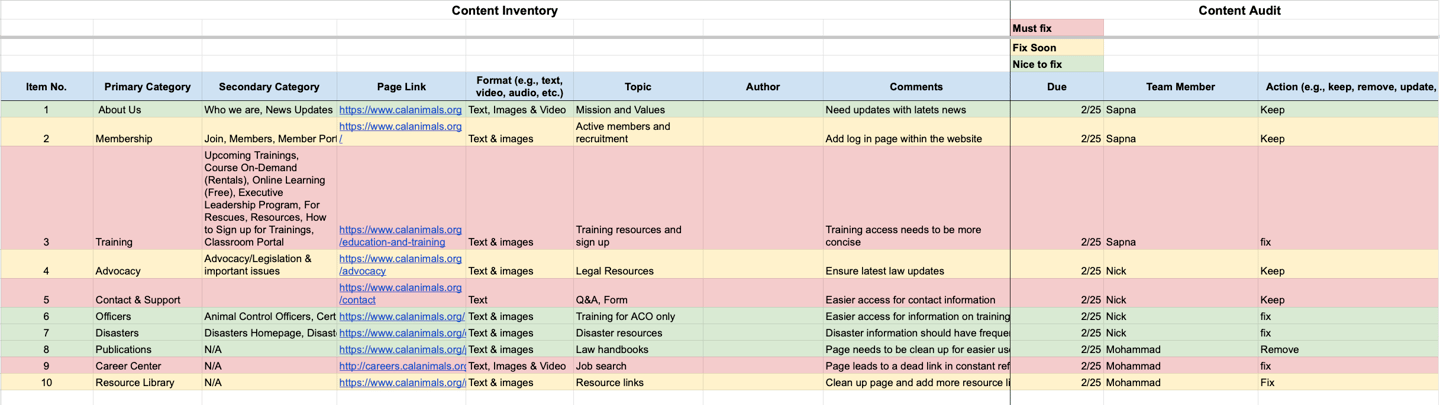Viewport: 1440px width, 405px height.
Task: Open the Publications row page link
Action: tap(402, 350)
